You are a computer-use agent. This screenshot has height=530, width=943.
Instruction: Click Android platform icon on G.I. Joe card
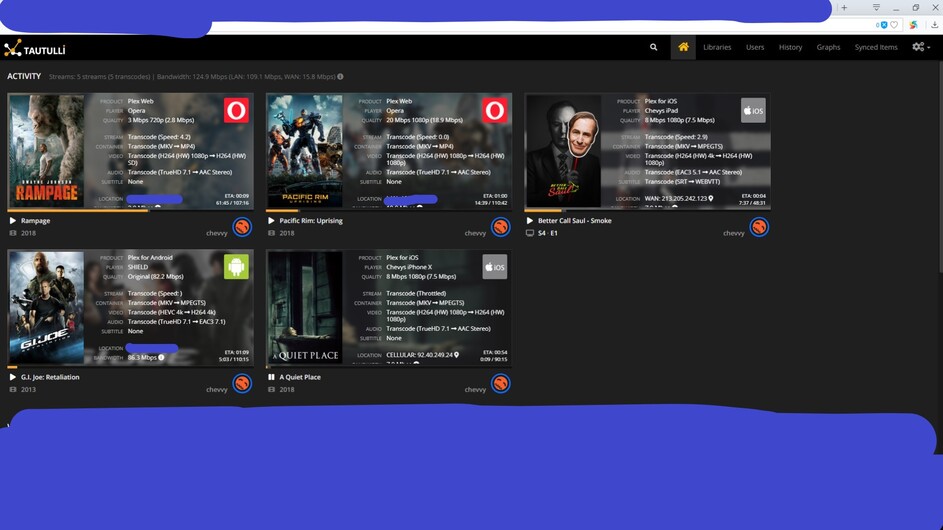(236, 267)
